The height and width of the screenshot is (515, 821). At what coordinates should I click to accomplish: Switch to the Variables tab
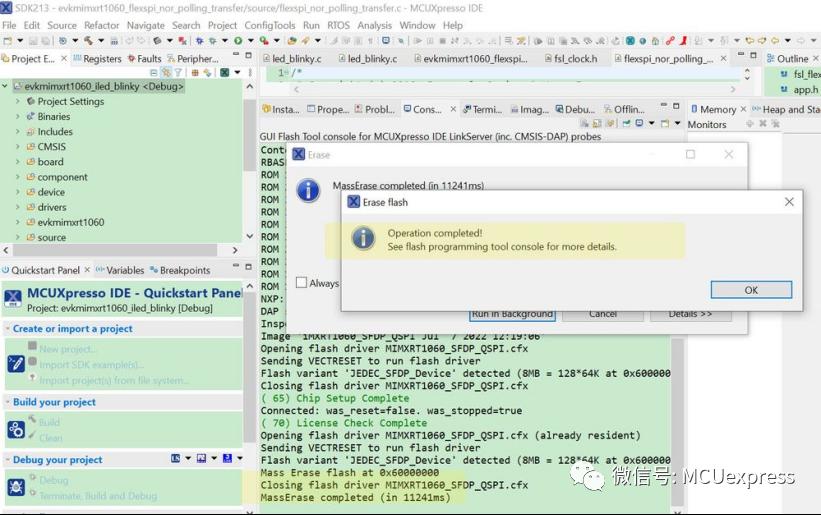(120, 270)
